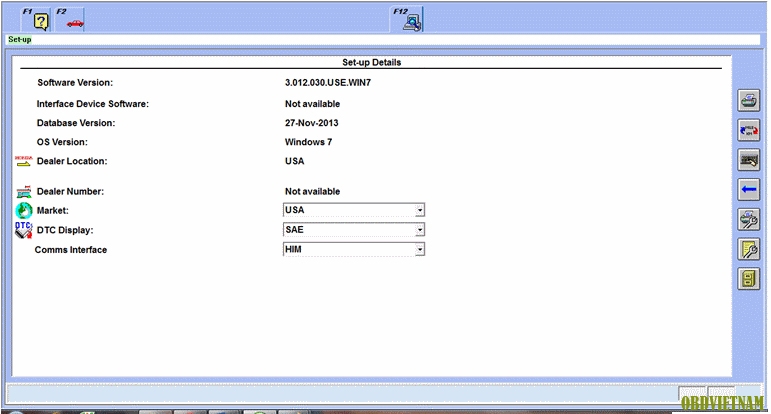Image resolution: width=771 pixels, height=414 pixels.
Task: Expand the Comms Interface dropdown showing HIM
Action: coord(420,249)
